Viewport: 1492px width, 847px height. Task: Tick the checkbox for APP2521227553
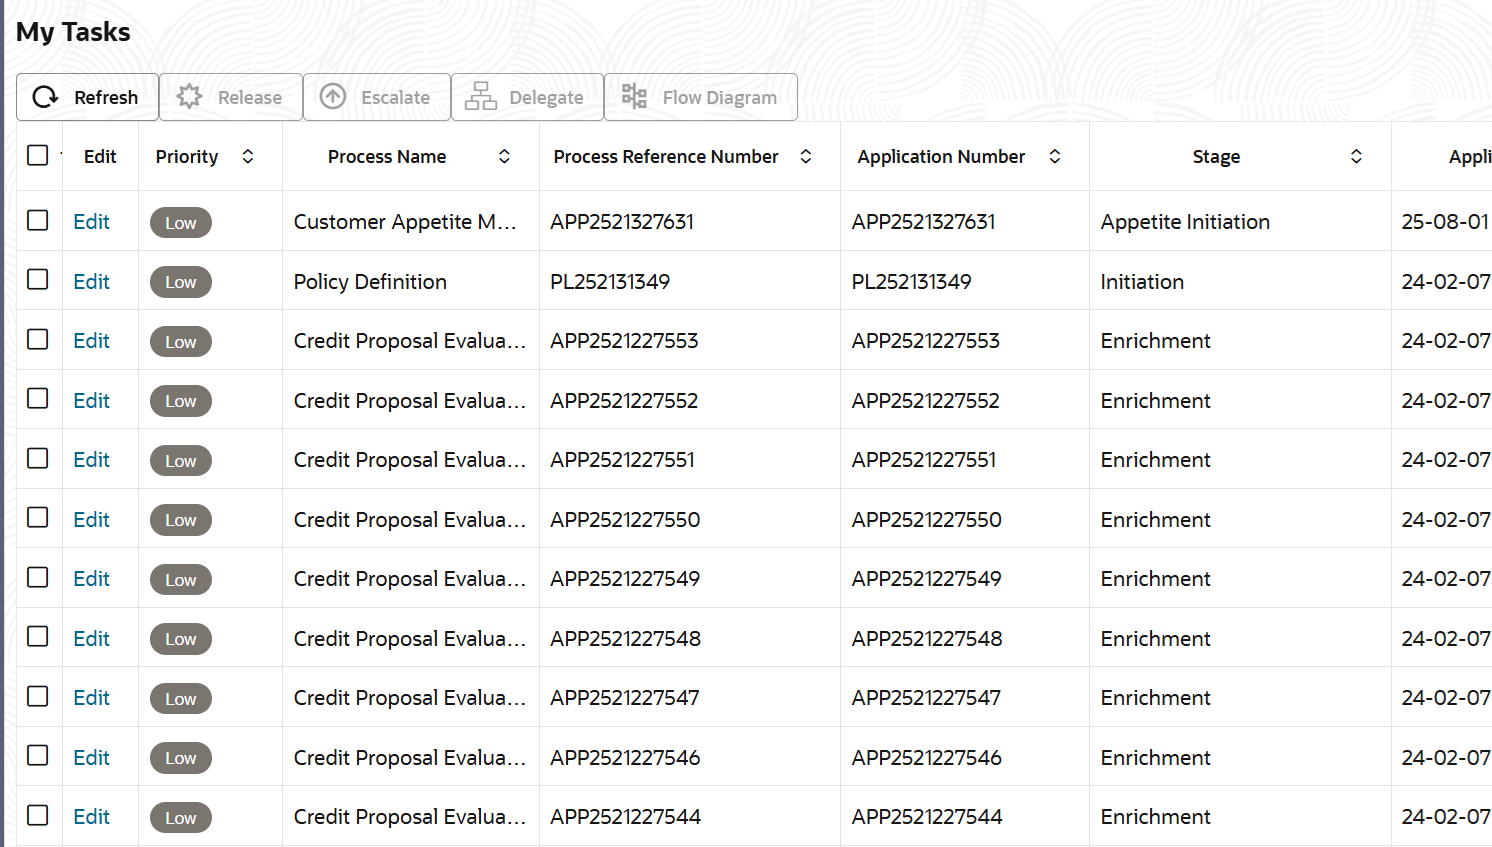[x=38, y=339]
